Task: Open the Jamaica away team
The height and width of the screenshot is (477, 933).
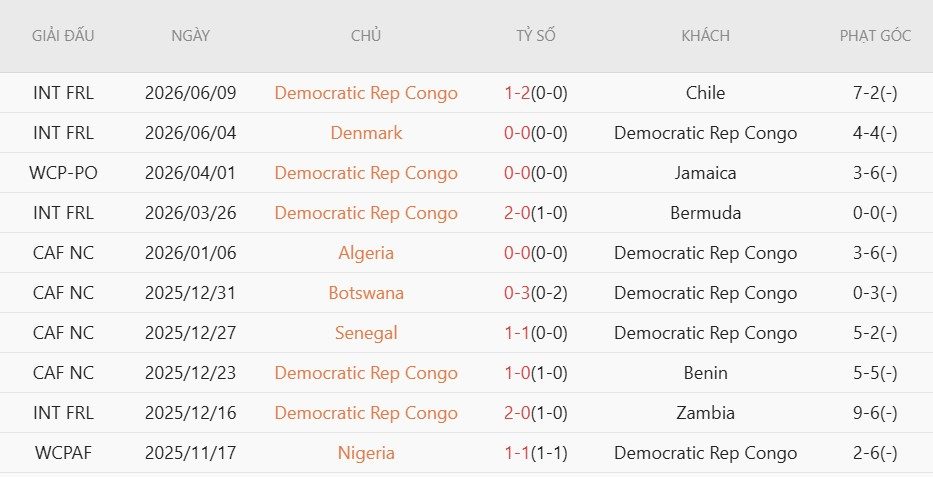Action: click(x=705, y=172)
